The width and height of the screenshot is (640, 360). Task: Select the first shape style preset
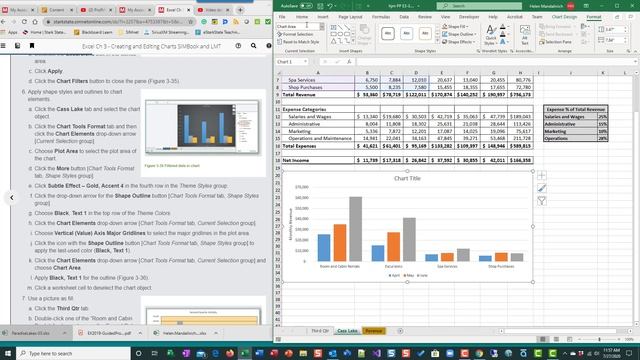tap(388, 33)
